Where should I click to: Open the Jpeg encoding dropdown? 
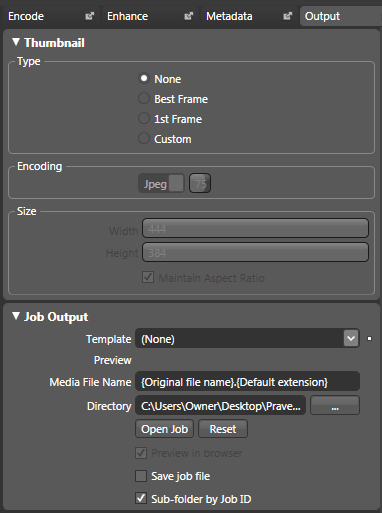pos(161,183)
